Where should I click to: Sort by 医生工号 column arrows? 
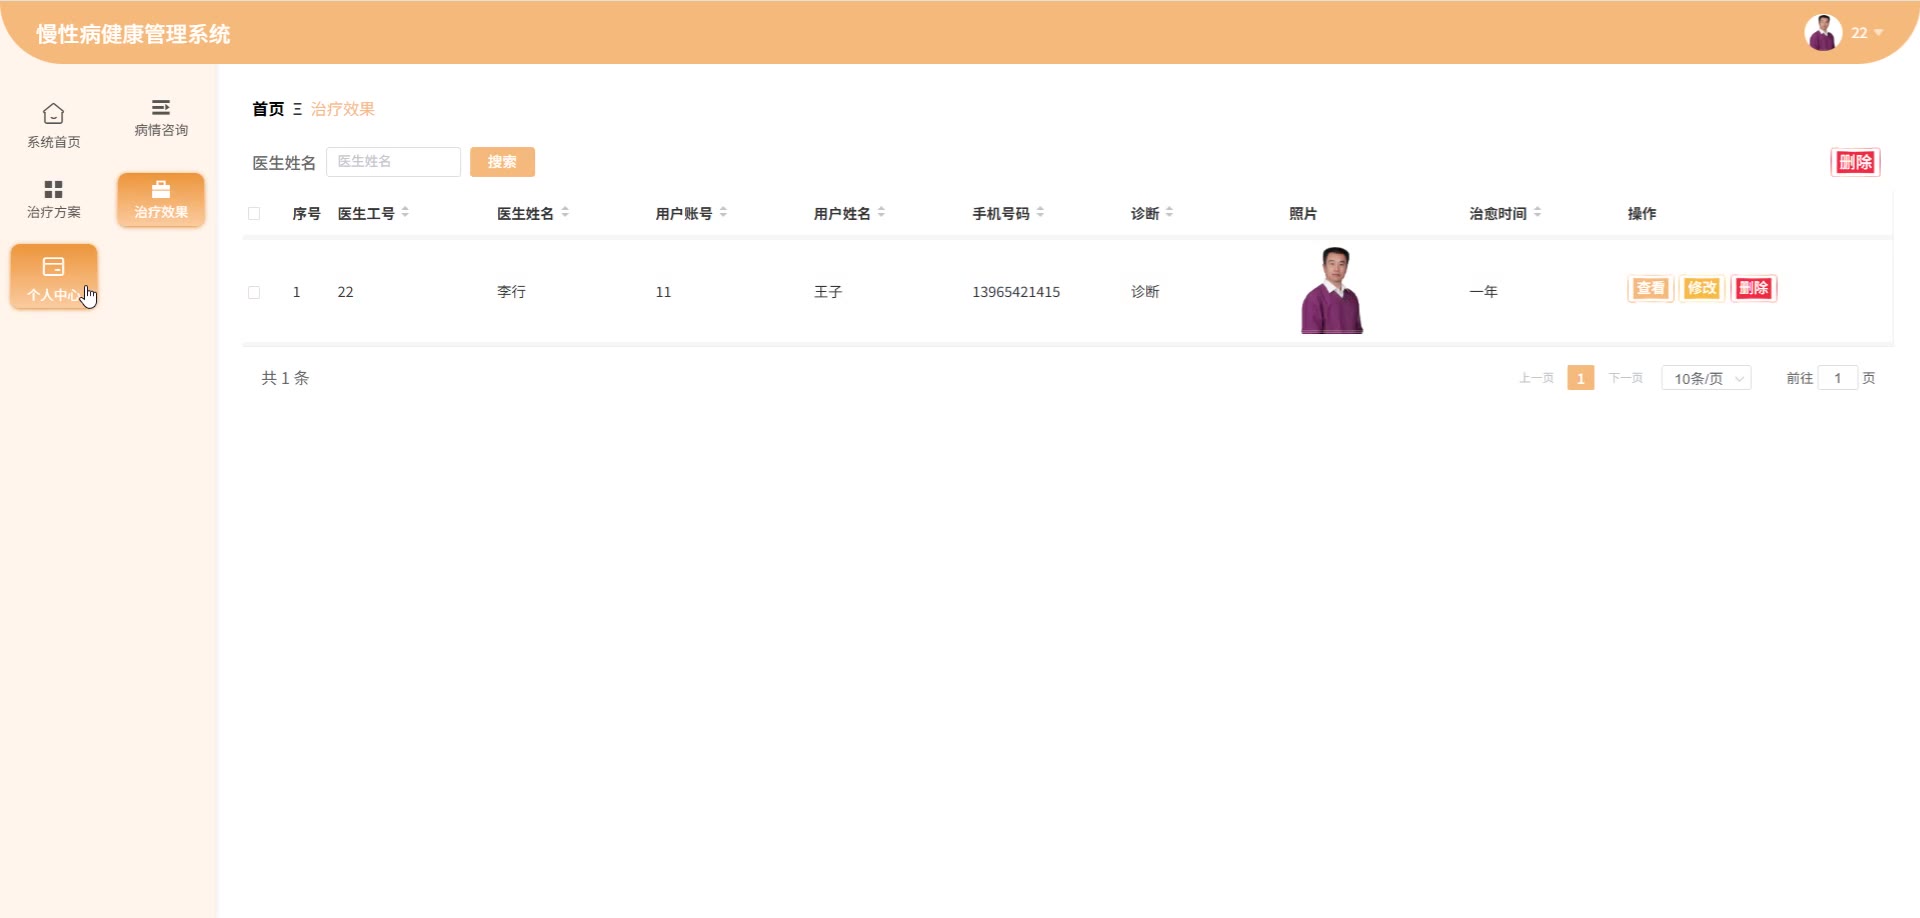pyautogui.click(x=405, y=213)
